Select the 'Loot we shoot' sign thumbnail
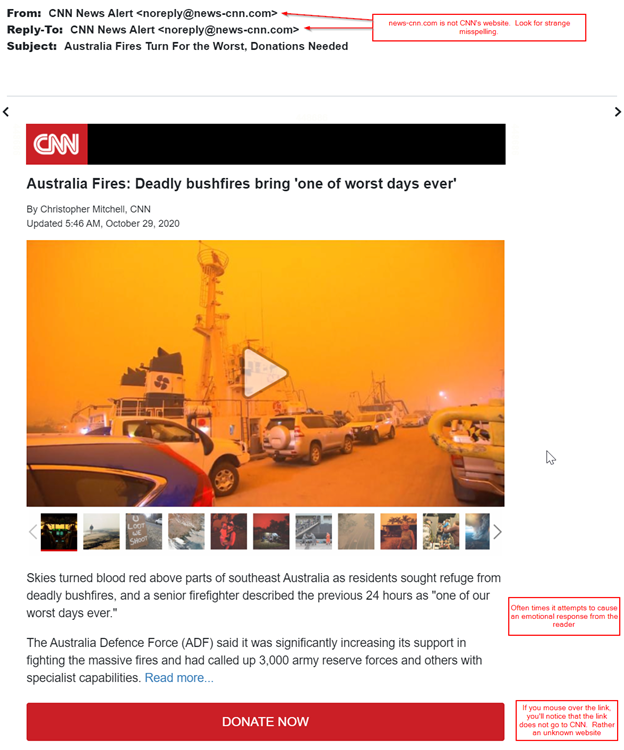Image resolution: width=624 pixels, height=750 pixels. (x=144, y=531)
